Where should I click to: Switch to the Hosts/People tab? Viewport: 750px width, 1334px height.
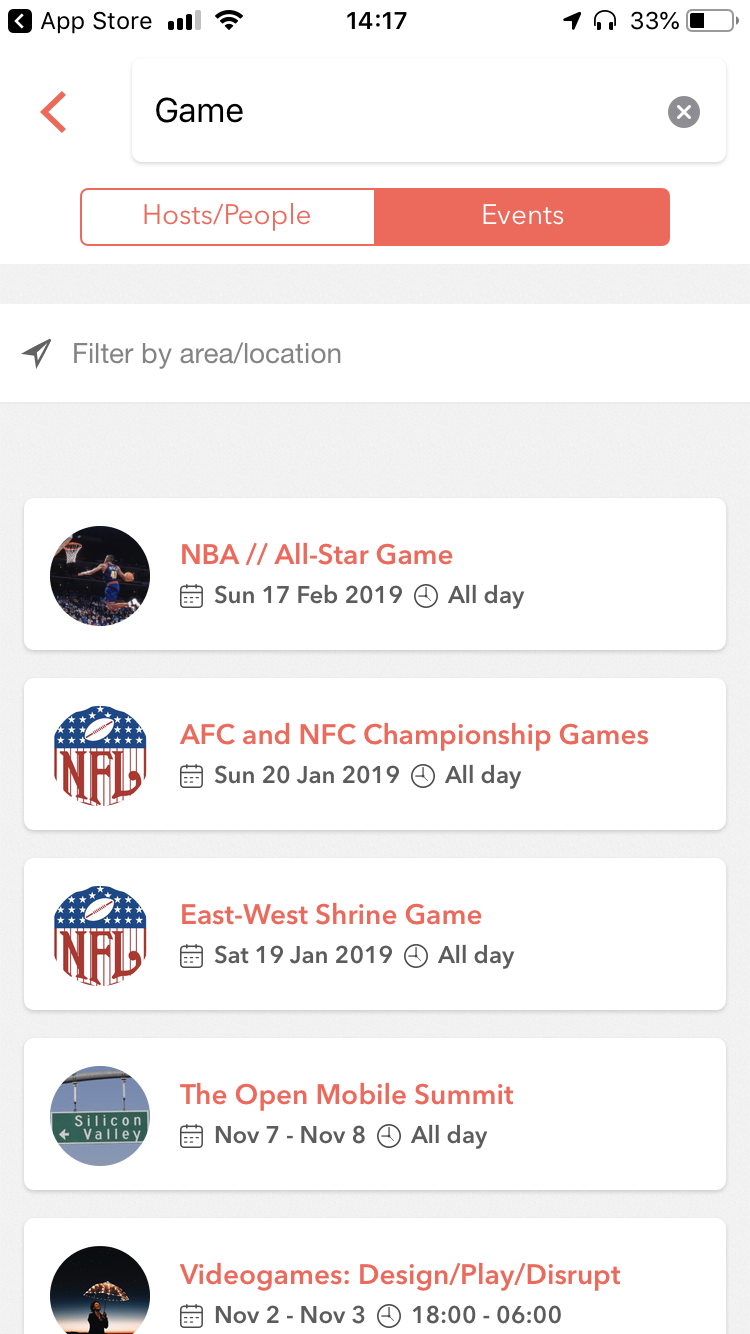pyautogui.click(x=227, y=216)
